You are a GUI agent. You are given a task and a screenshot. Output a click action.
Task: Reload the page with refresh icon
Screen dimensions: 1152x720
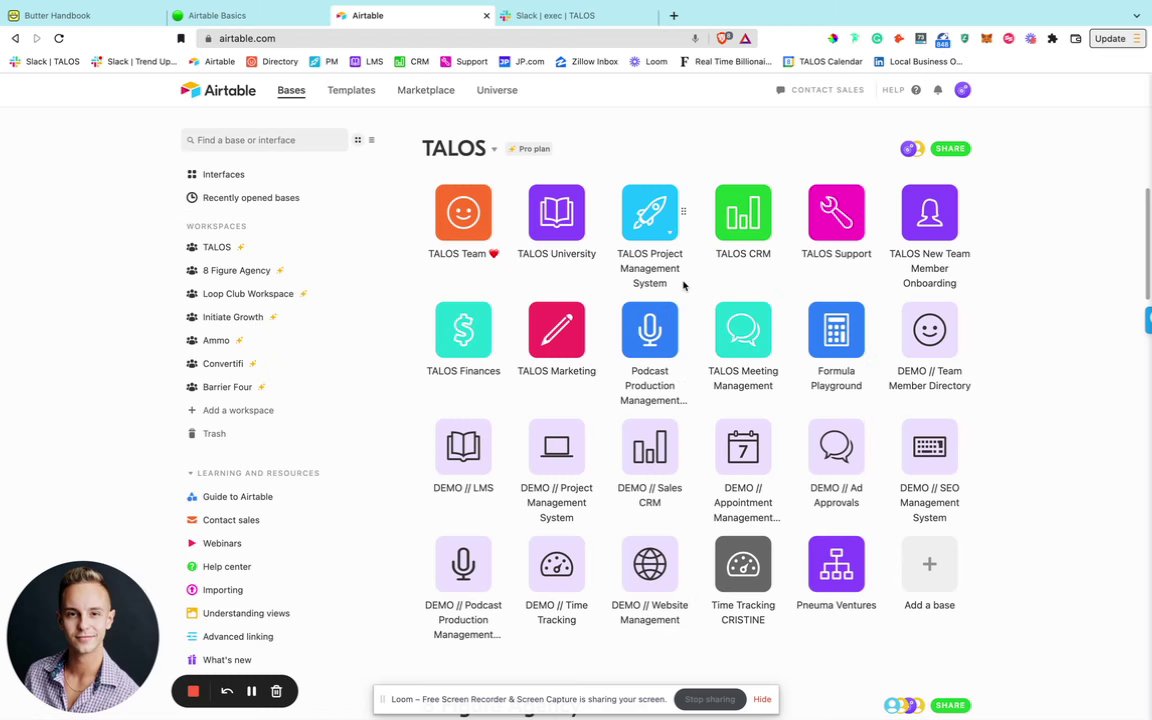pos(60,38)
